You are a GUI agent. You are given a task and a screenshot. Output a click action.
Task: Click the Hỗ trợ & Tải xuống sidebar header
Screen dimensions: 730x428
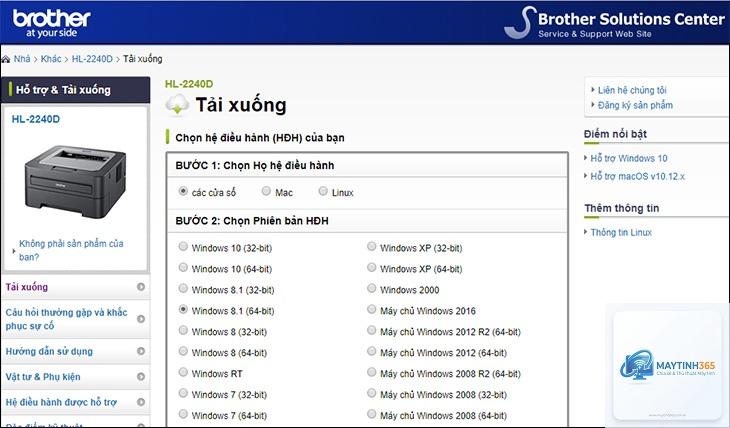(76, 90)
